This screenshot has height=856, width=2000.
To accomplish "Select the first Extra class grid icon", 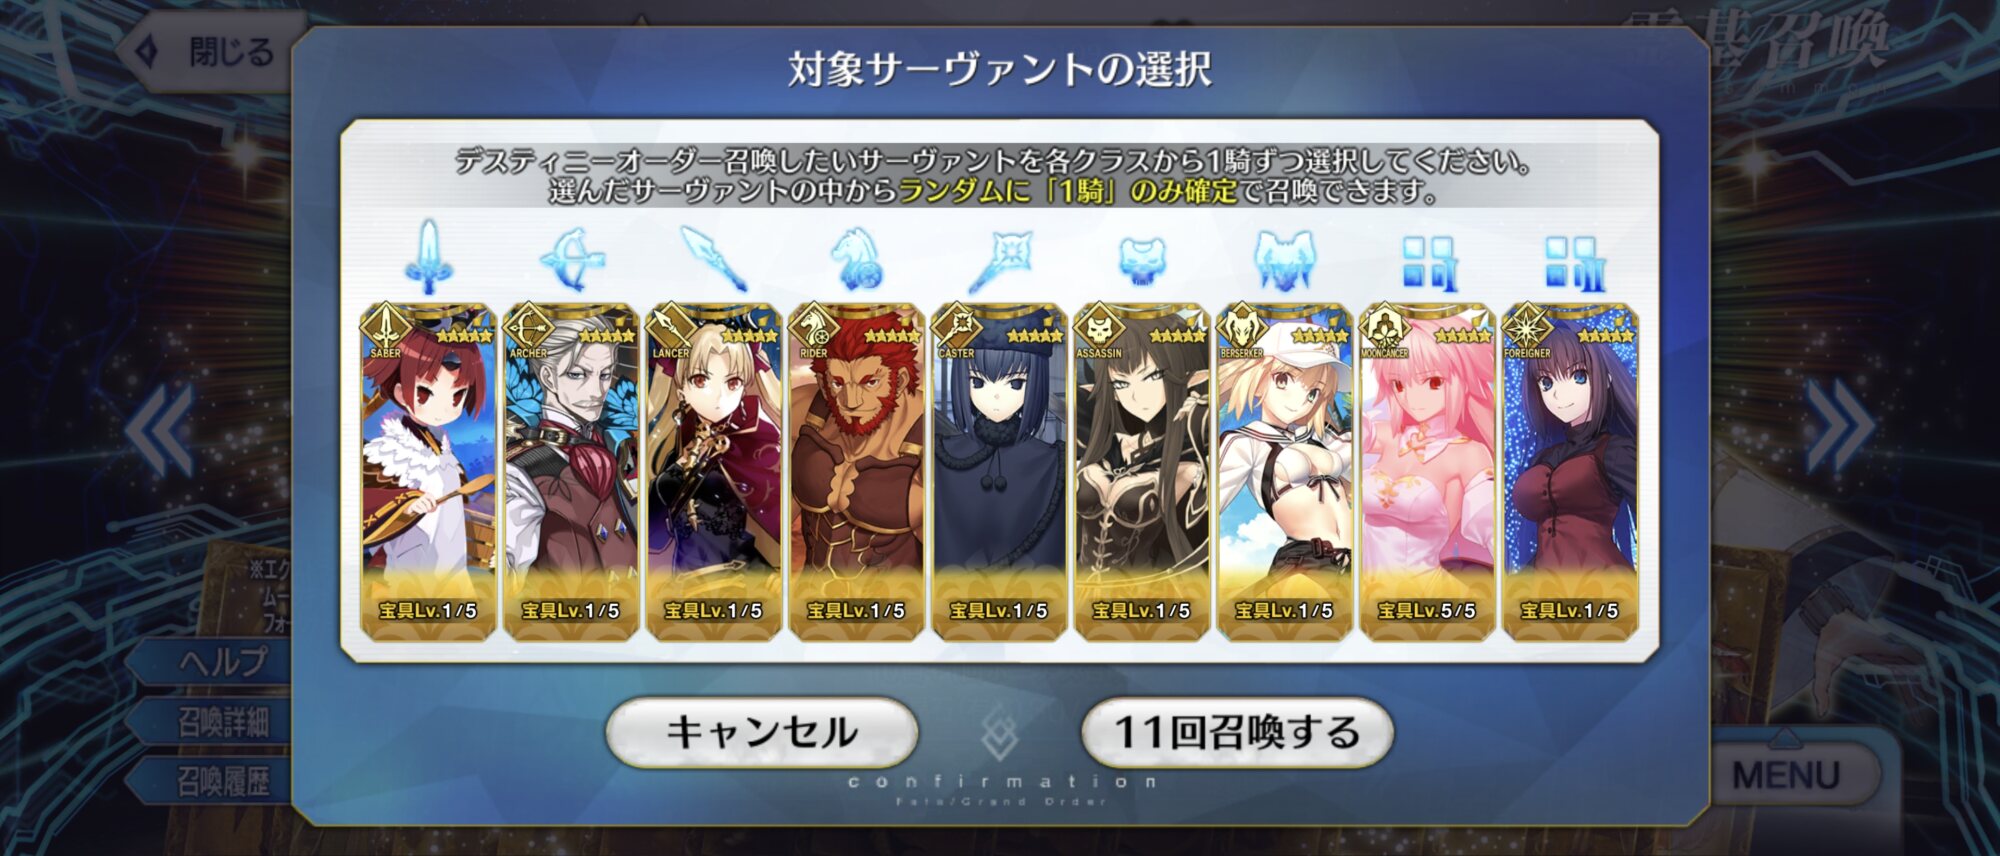I will (1428, 262).
